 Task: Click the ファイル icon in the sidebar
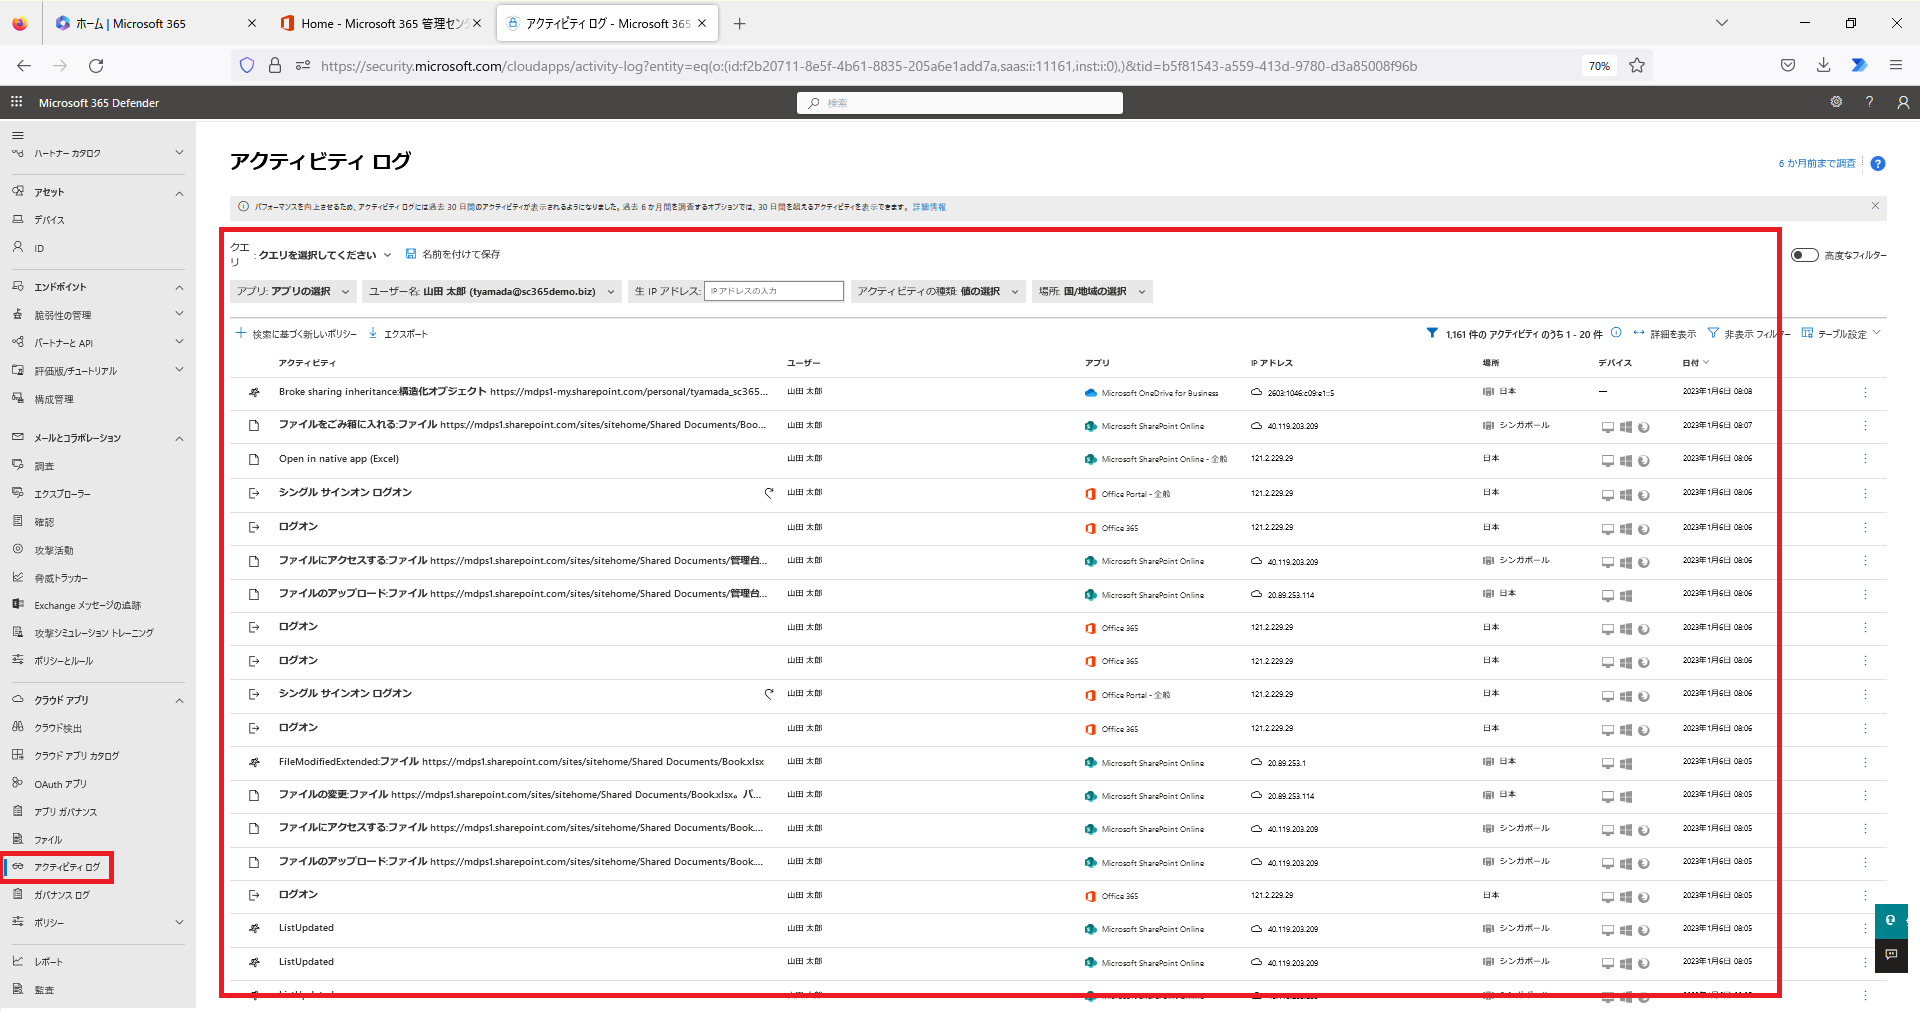click(x=17, y=839)
